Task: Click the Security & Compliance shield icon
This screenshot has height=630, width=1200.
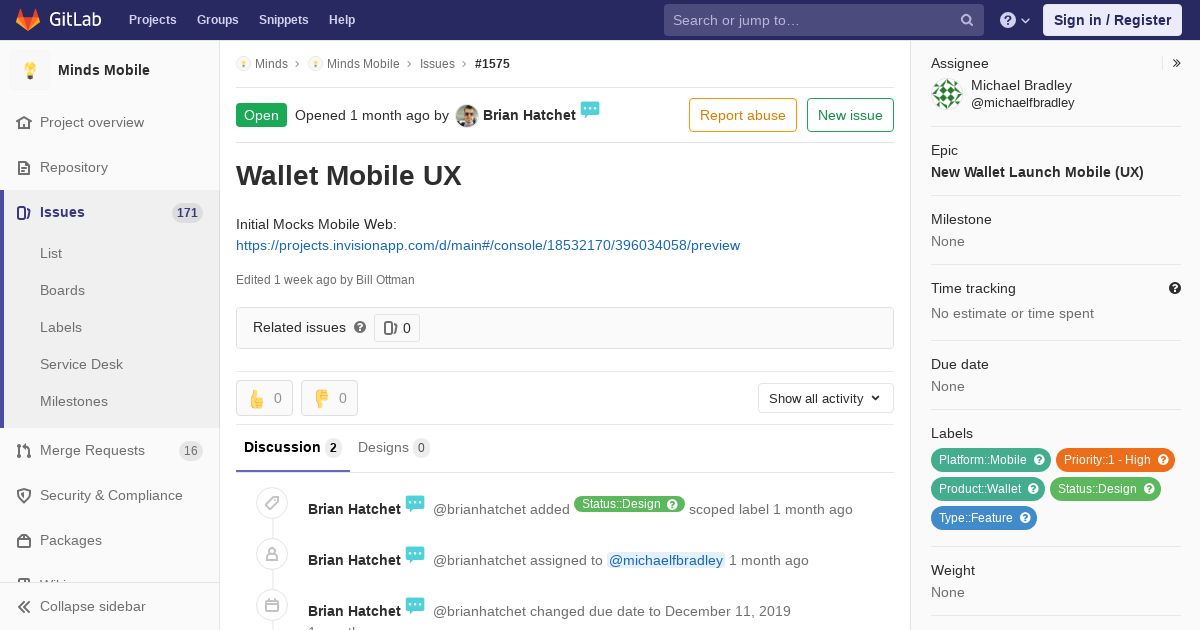Action: tap(24, 495)
